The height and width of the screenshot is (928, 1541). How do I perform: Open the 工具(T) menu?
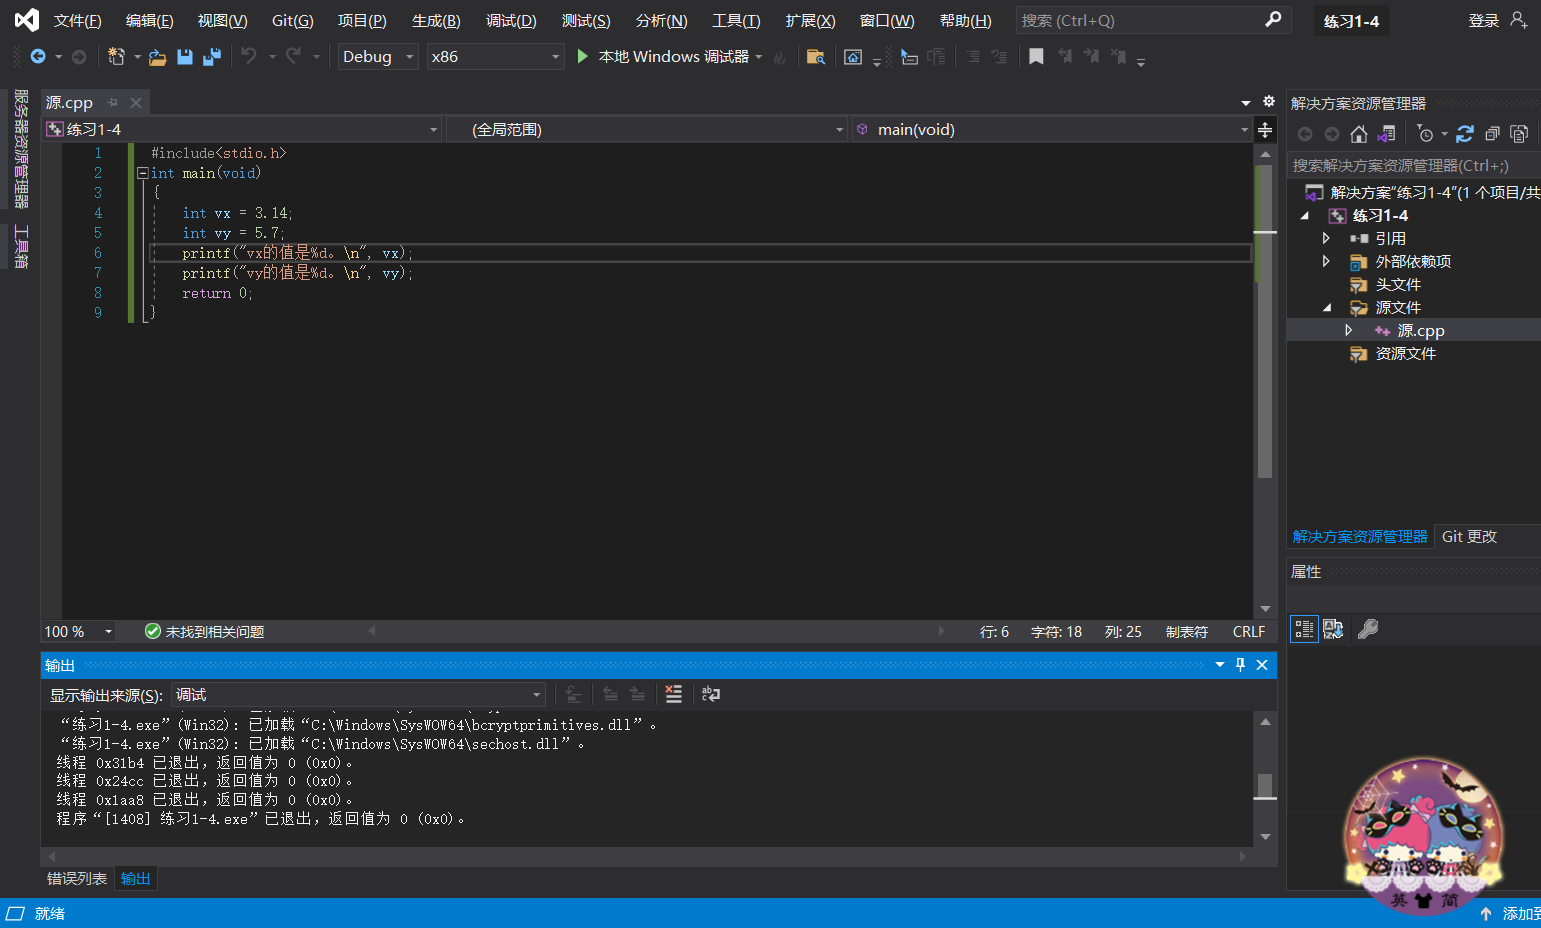(736, 20)
